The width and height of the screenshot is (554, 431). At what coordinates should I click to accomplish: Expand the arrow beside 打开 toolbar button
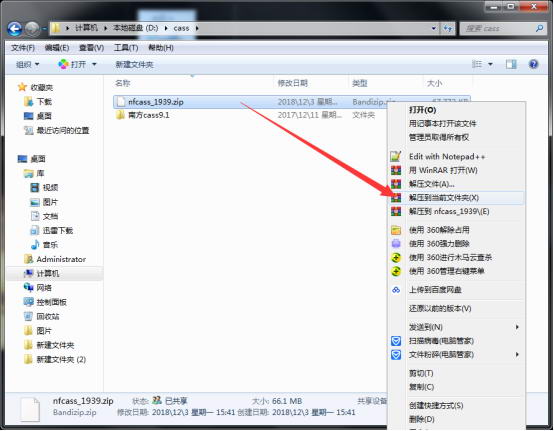94,64
